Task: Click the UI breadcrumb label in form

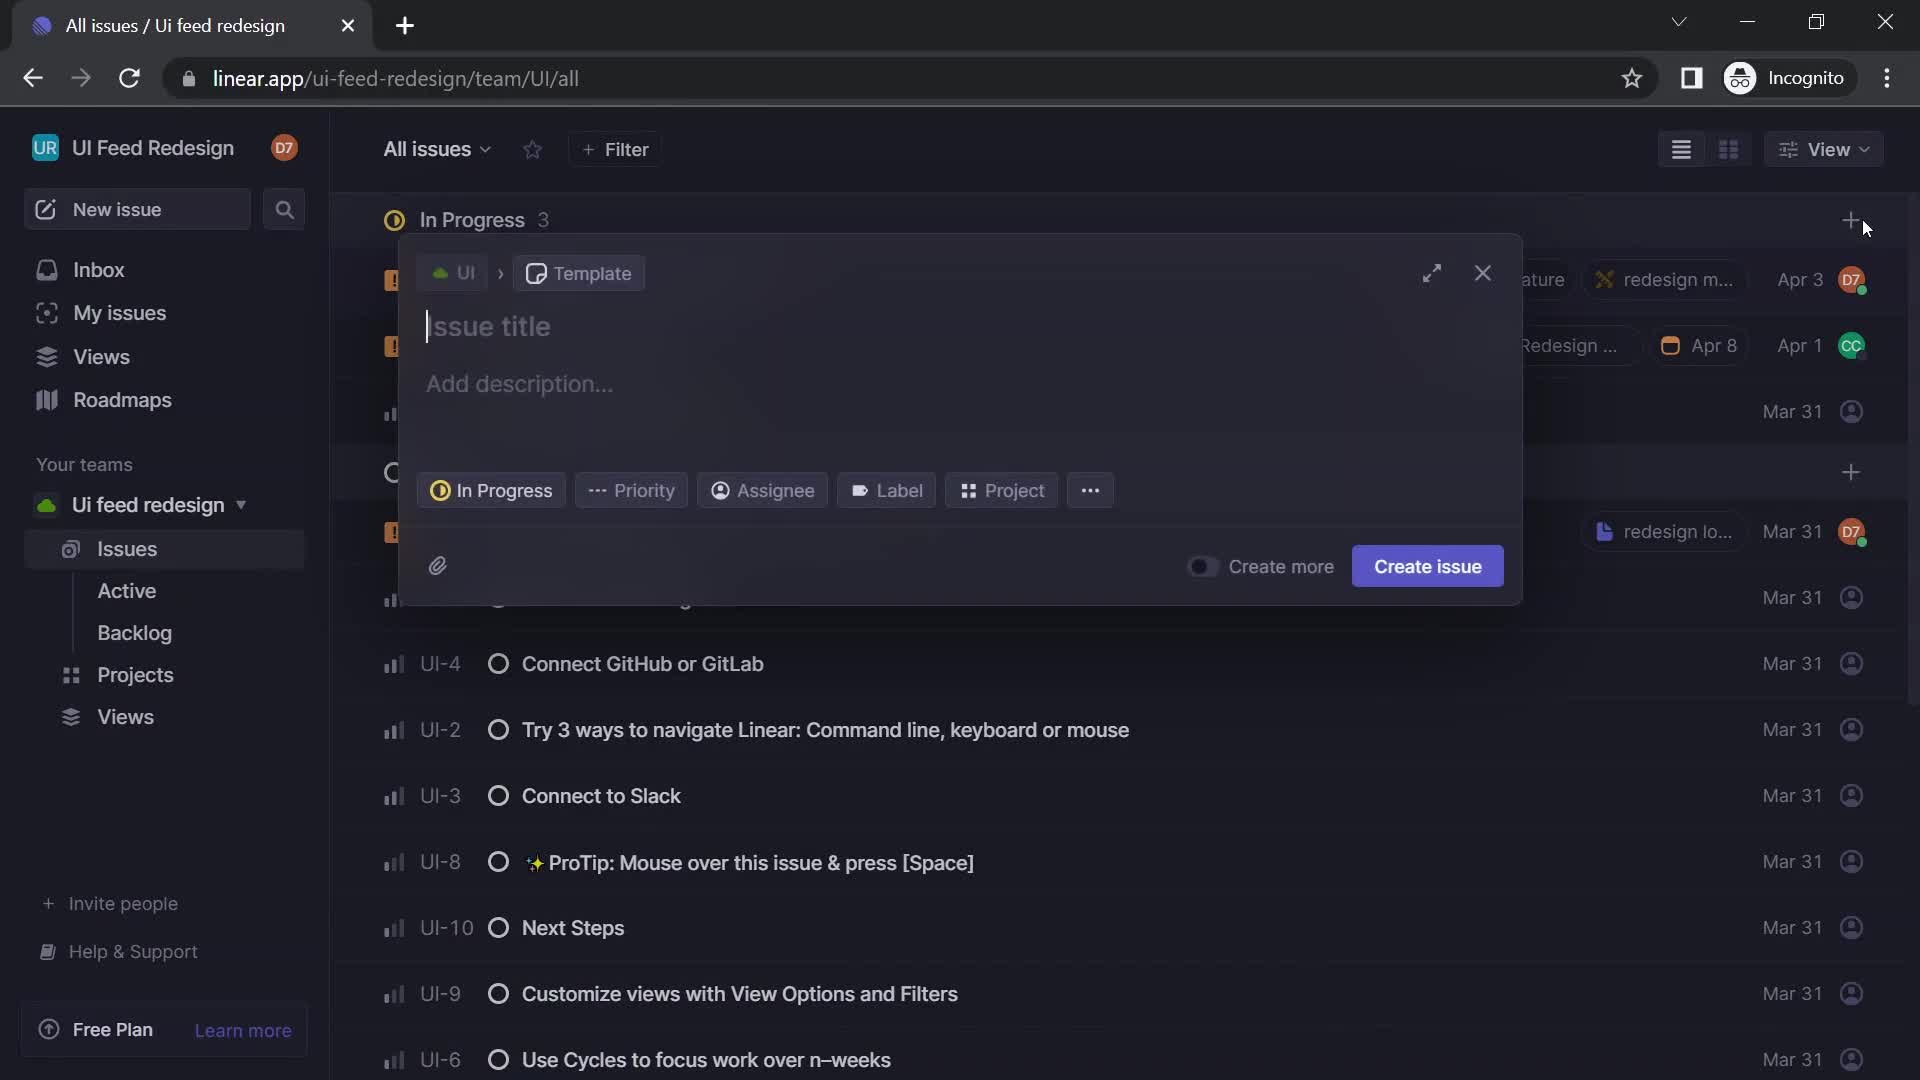Action: [452, 274]
